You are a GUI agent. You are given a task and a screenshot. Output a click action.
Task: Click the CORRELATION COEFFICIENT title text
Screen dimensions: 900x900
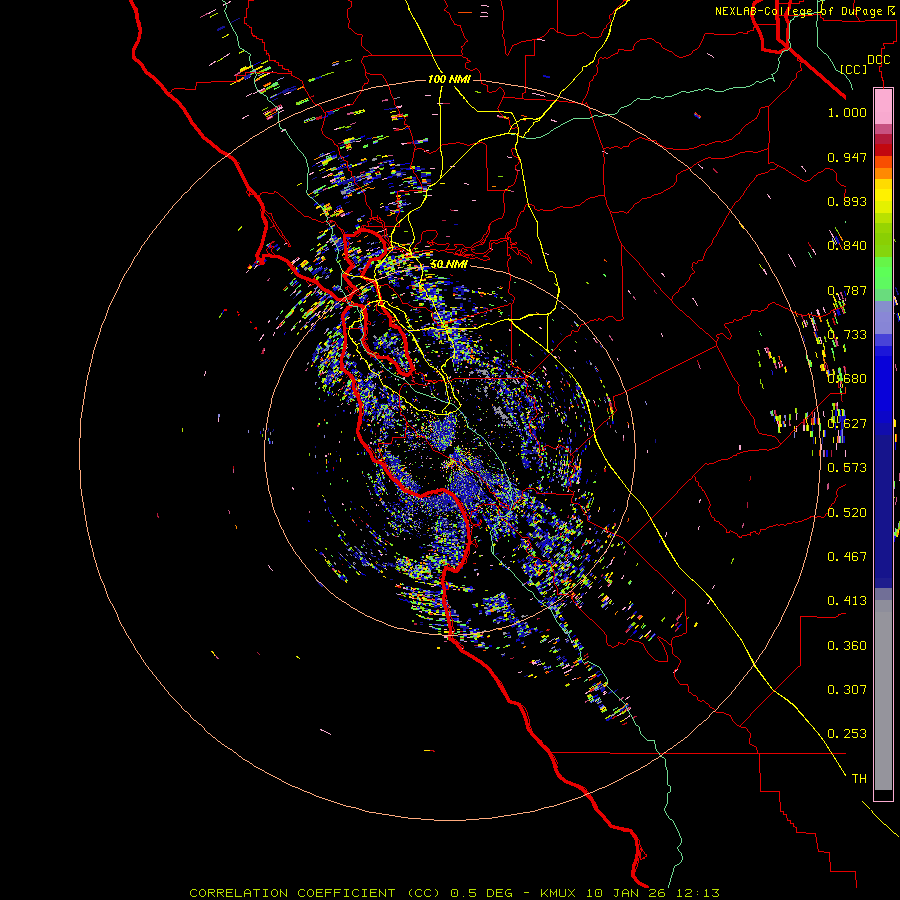pos(292,893)
